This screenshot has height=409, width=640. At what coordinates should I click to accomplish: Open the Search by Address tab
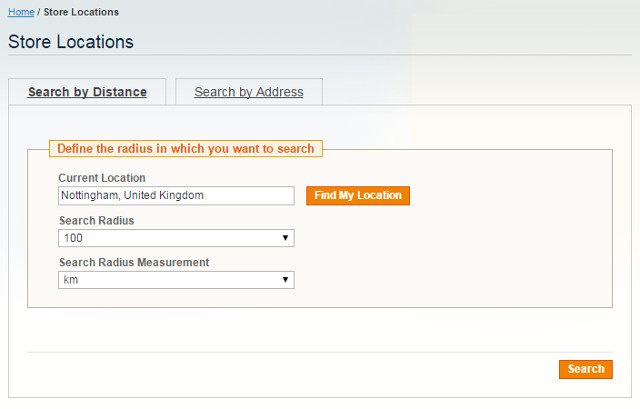(249, 92)
